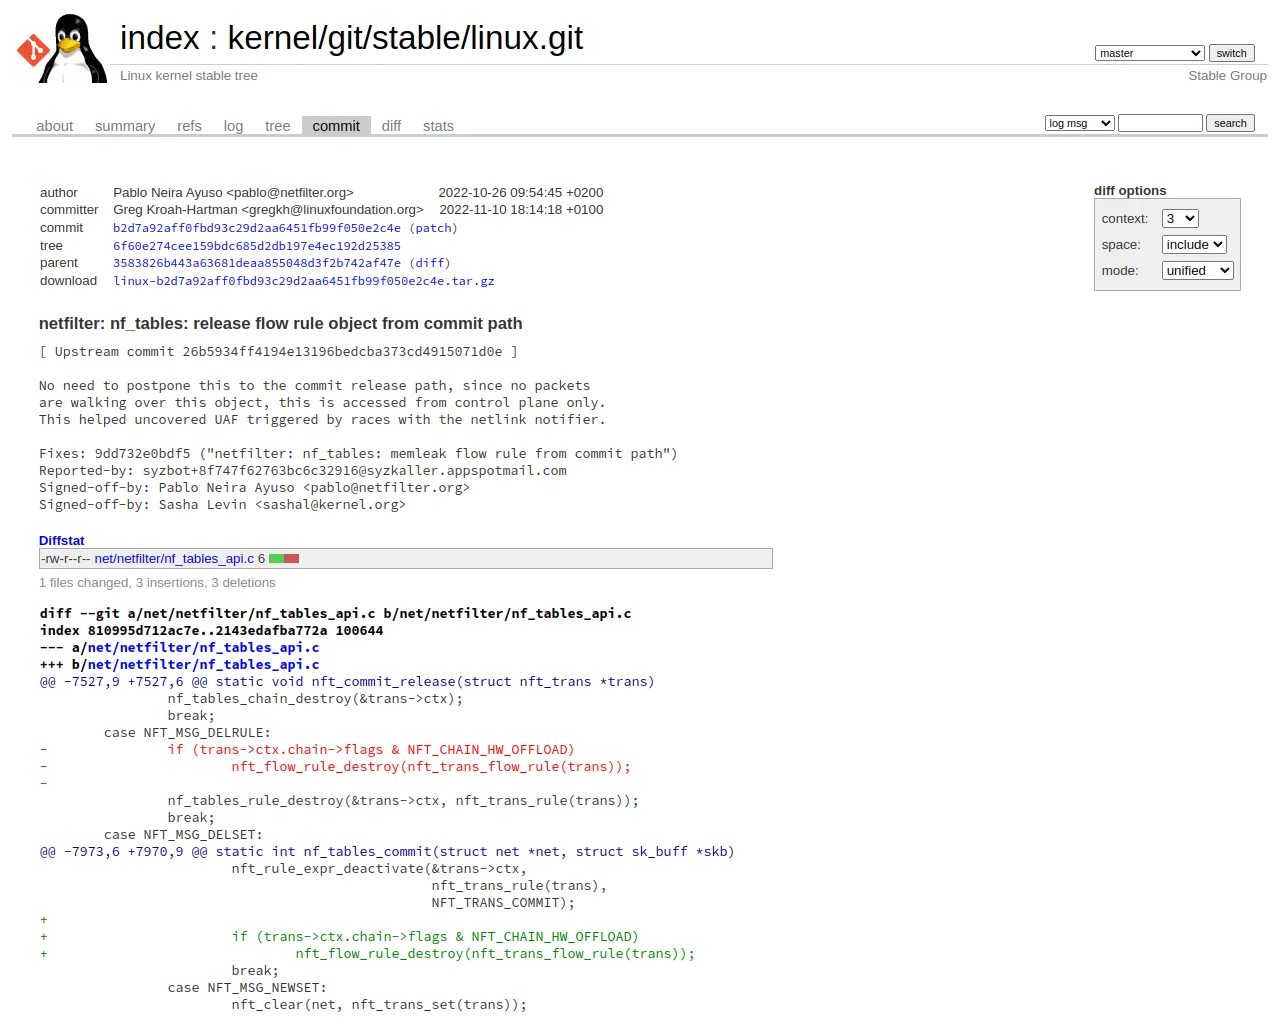Click the switch branch button
This screenshot has width=1280, height=1024.
[x=1231, y=53]
